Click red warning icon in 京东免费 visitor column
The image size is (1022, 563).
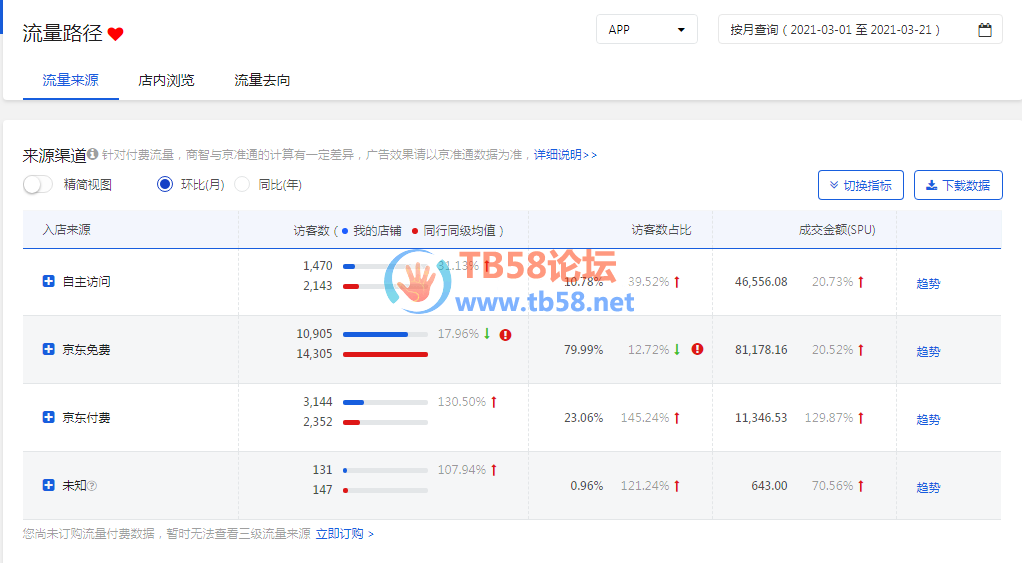coord(505,335)
